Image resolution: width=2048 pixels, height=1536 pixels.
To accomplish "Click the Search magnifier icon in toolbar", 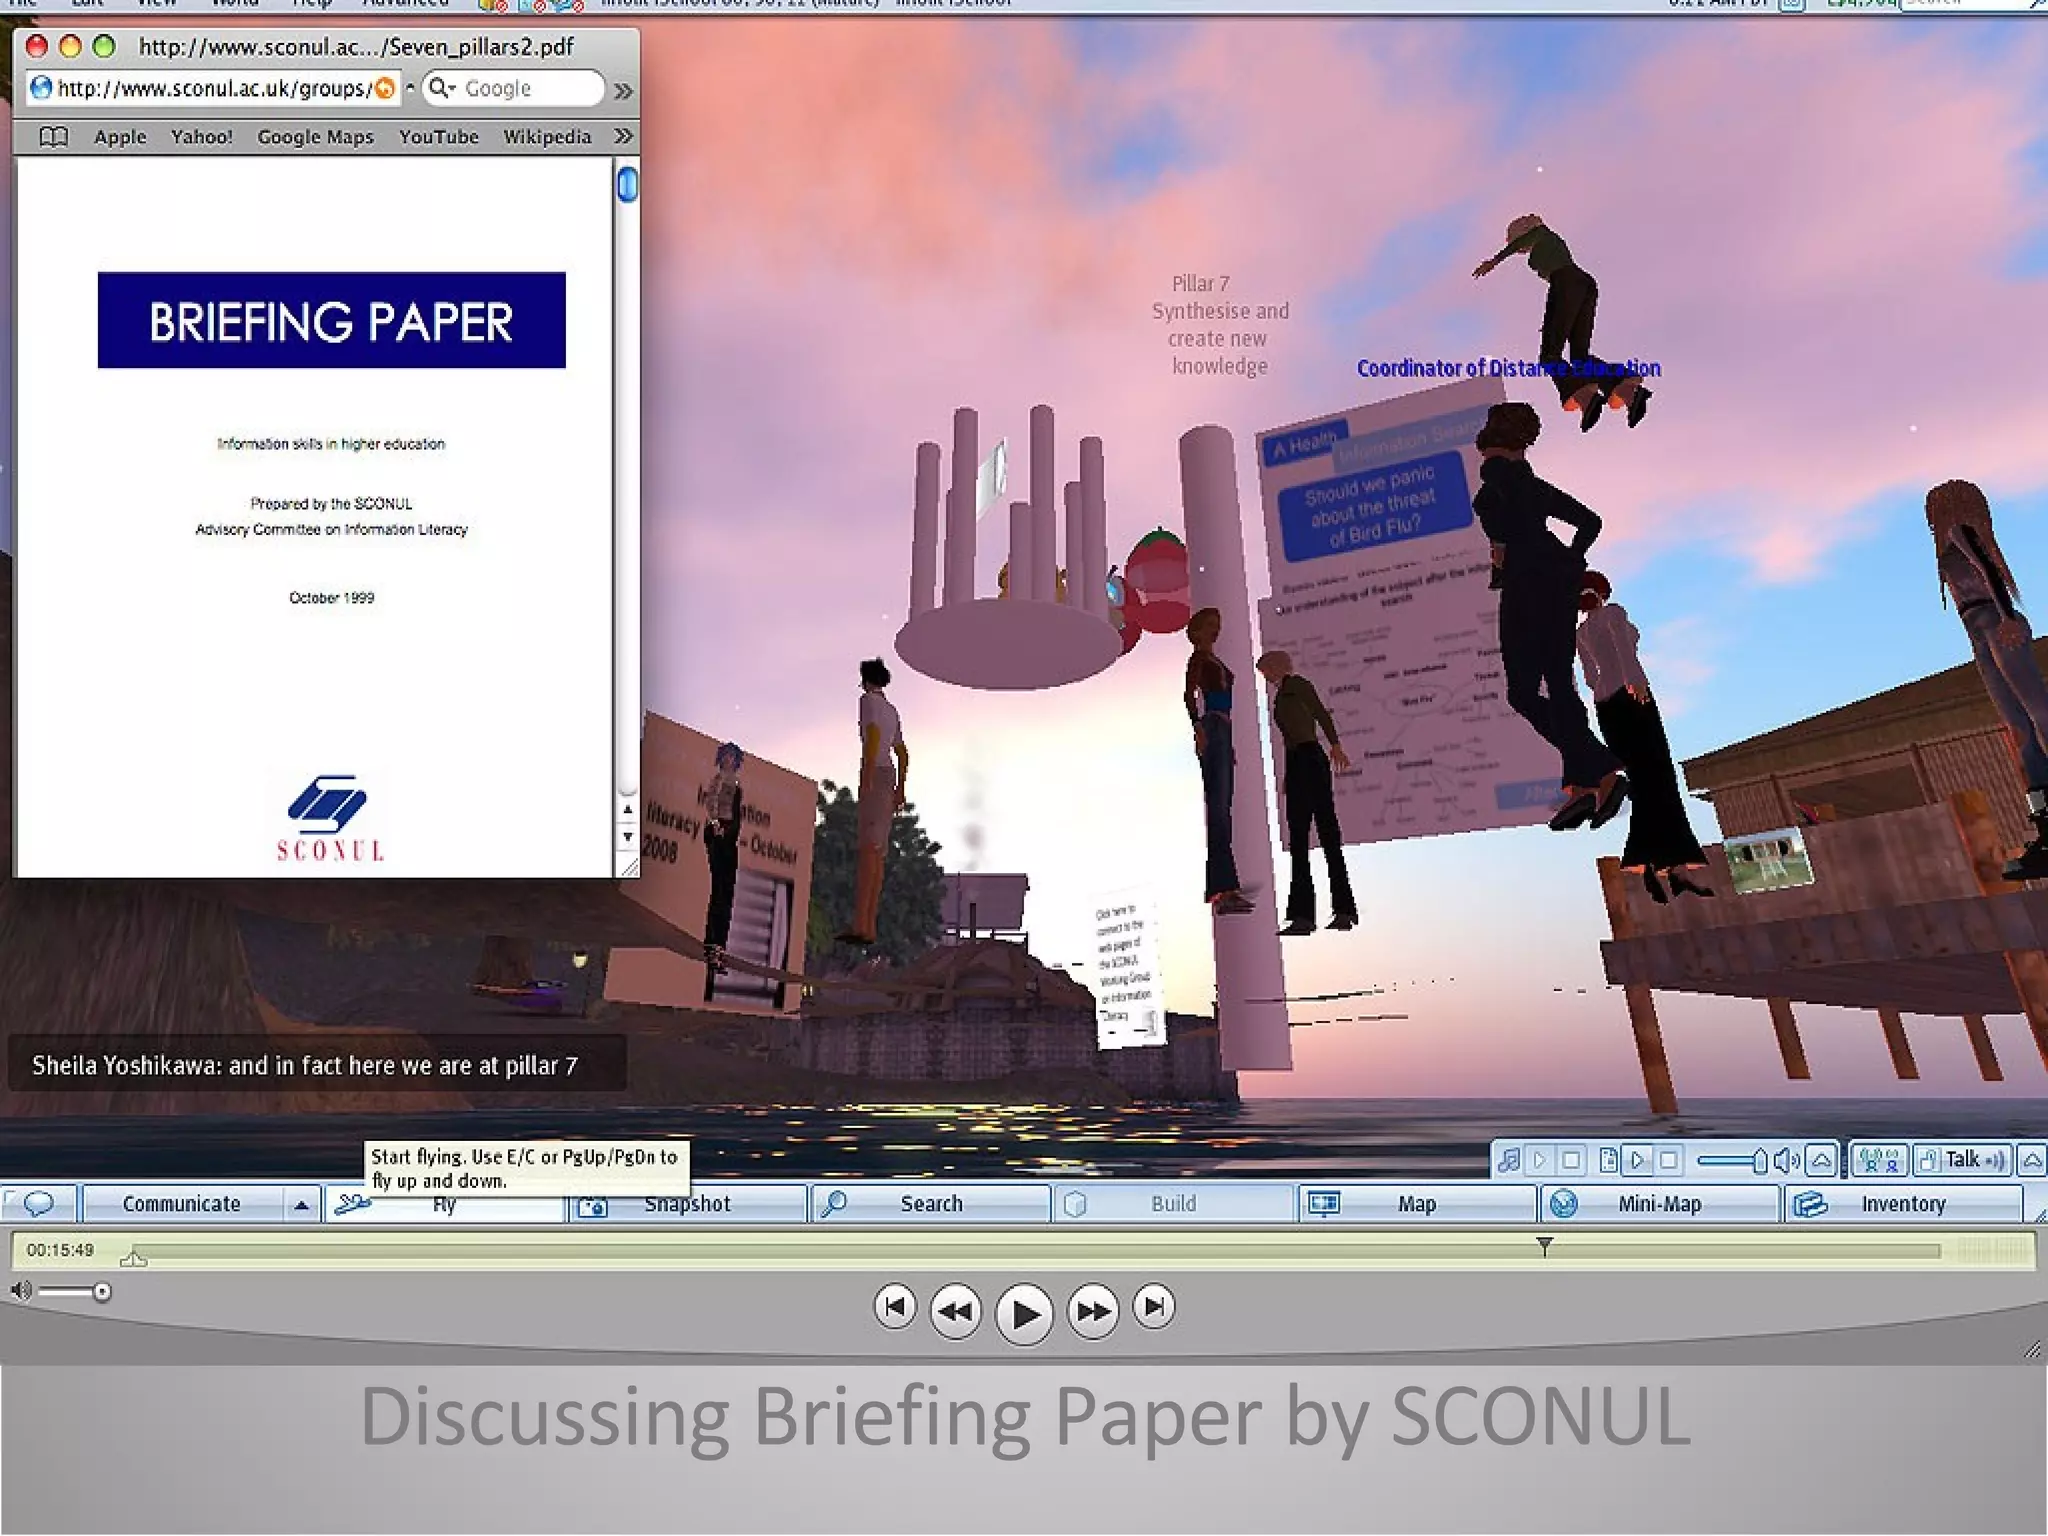I will (834, 1204).
